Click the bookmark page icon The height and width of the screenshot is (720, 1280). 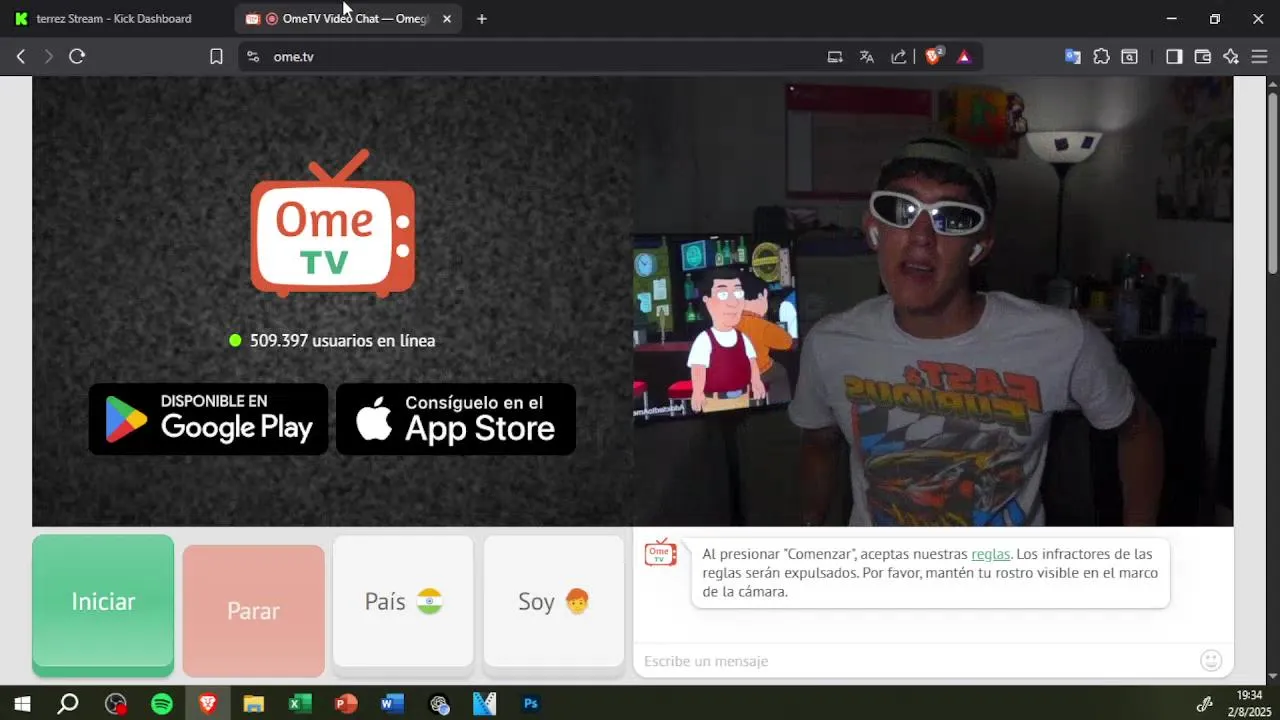coord(216,57)
